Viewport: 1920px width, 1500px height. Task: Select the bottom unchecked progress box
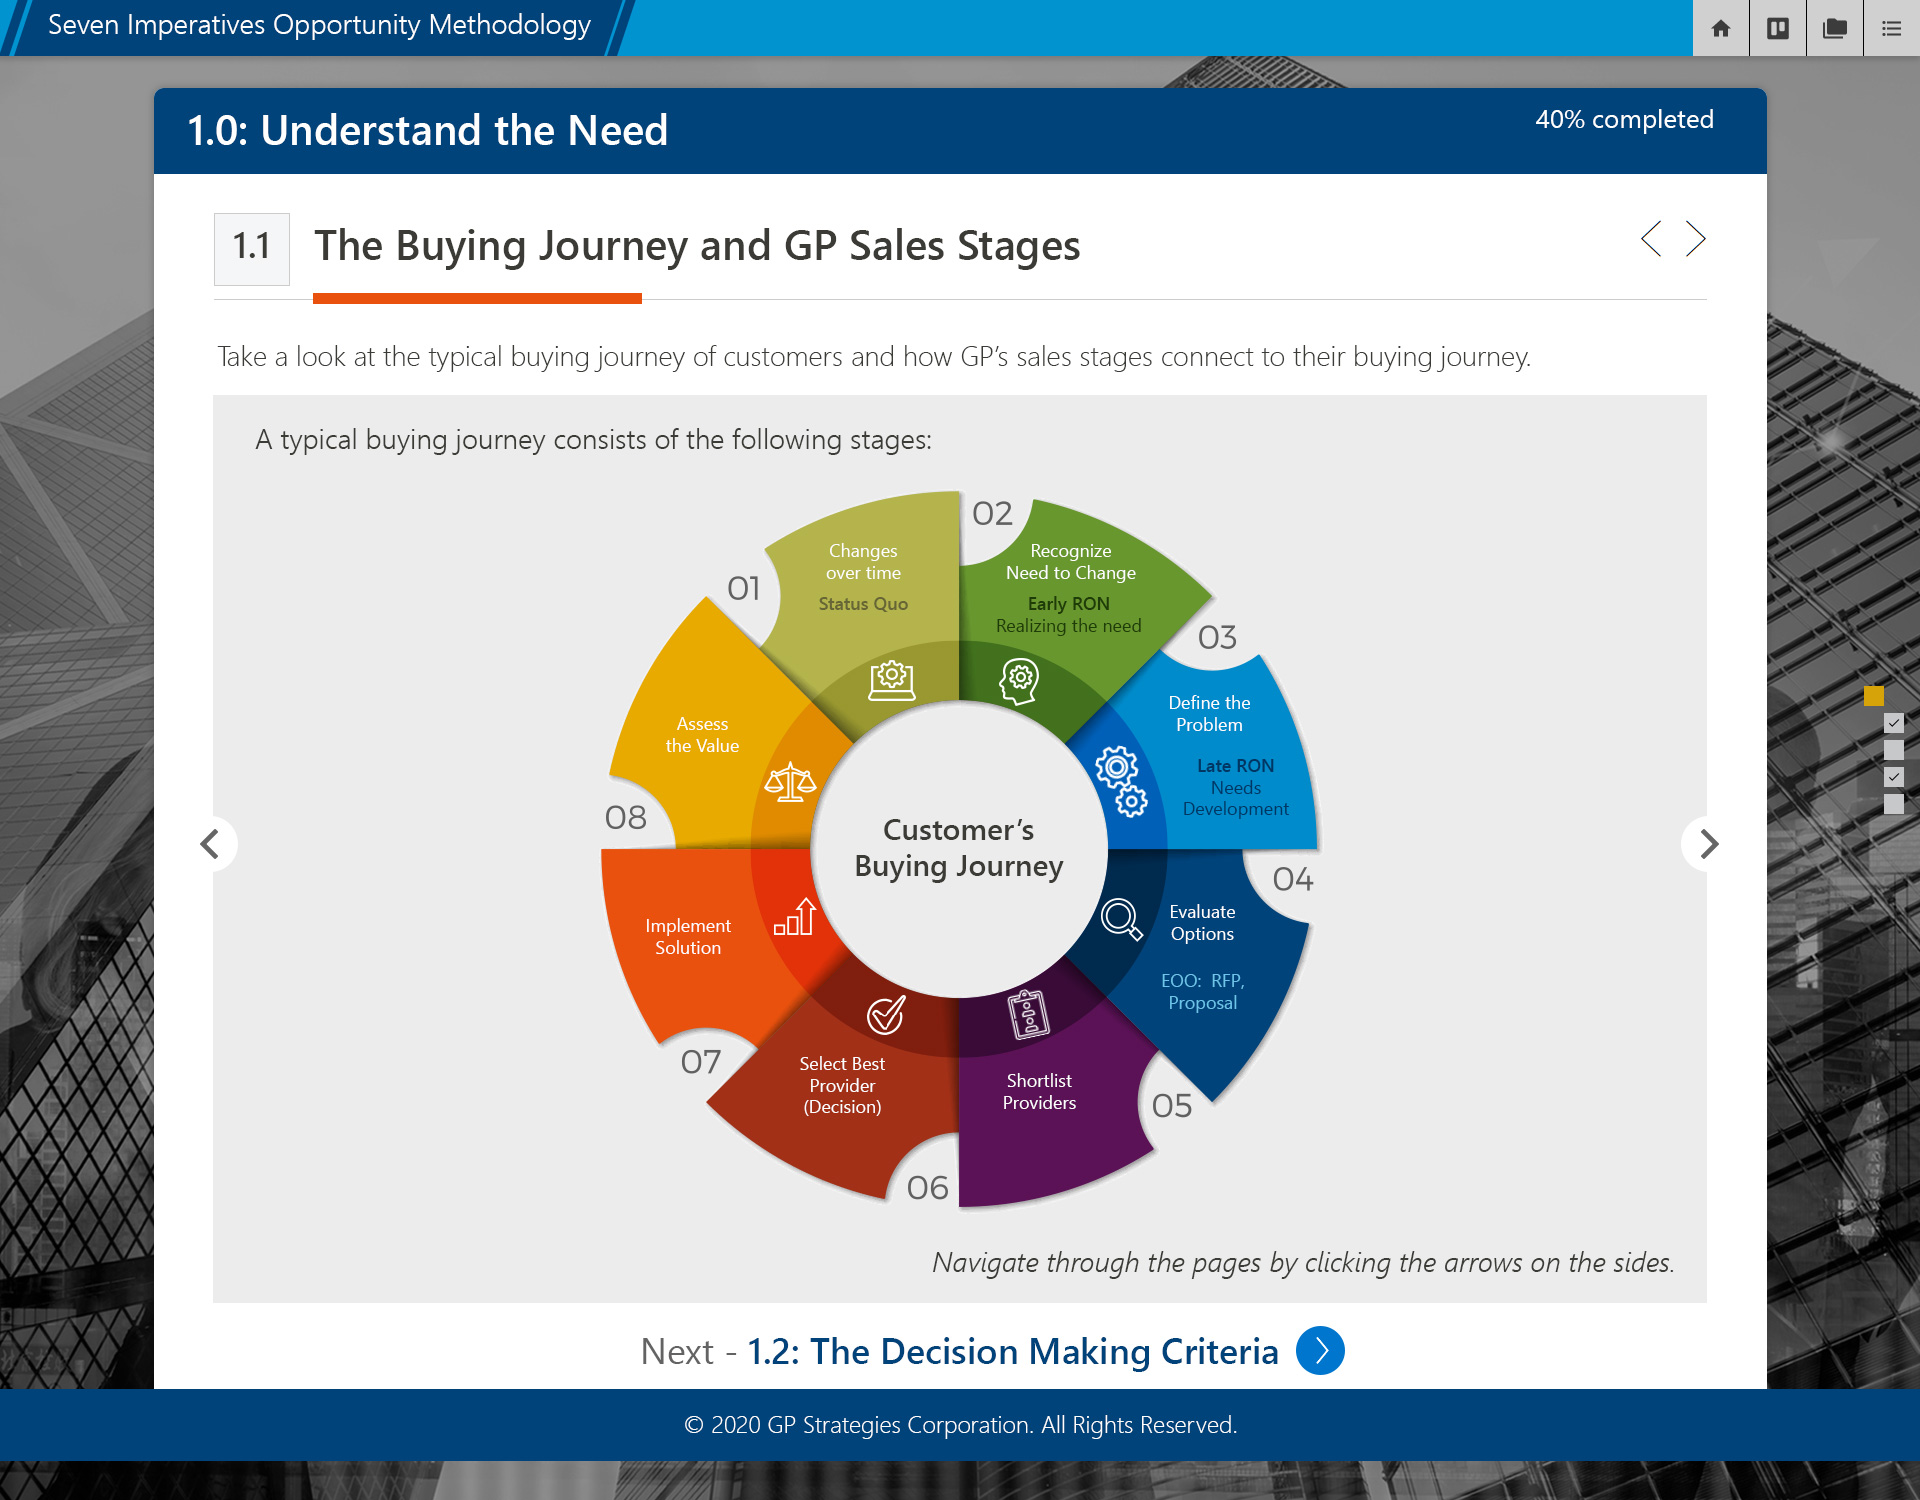click(x=1894, y=804)
